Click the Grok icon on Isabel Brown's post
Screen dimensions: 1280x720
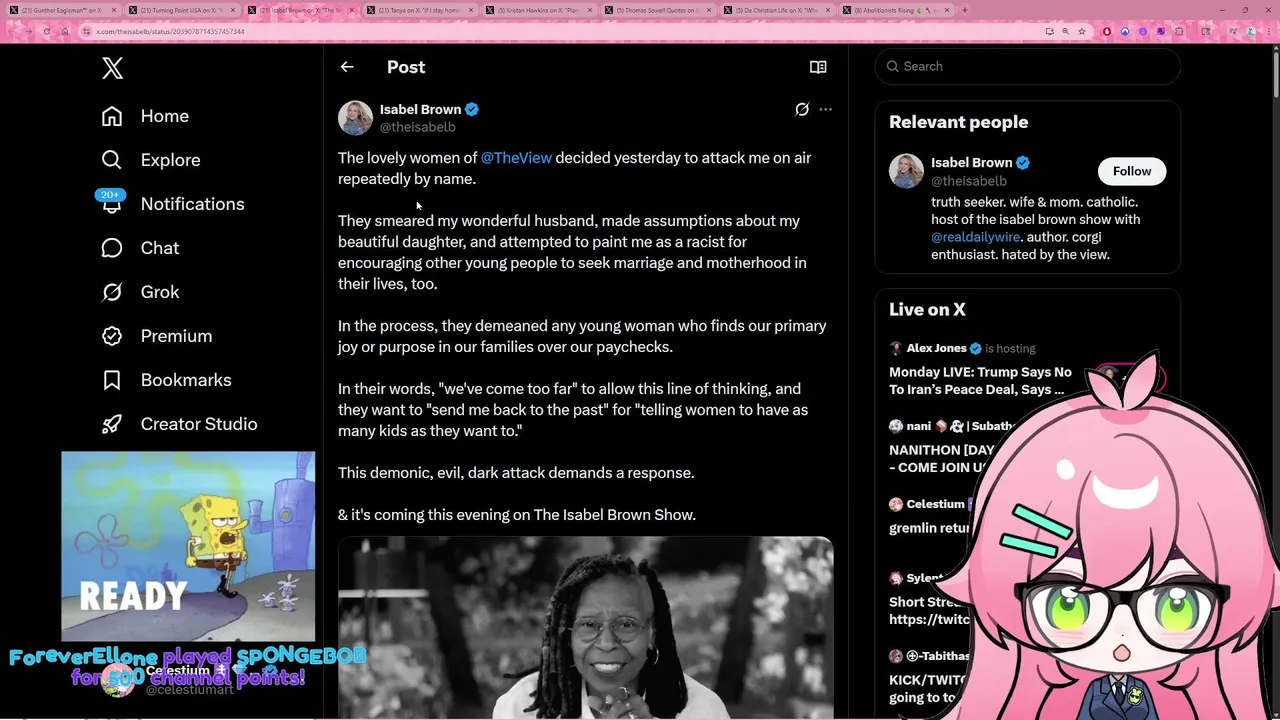pyautogui.click(x=802, y=109)
